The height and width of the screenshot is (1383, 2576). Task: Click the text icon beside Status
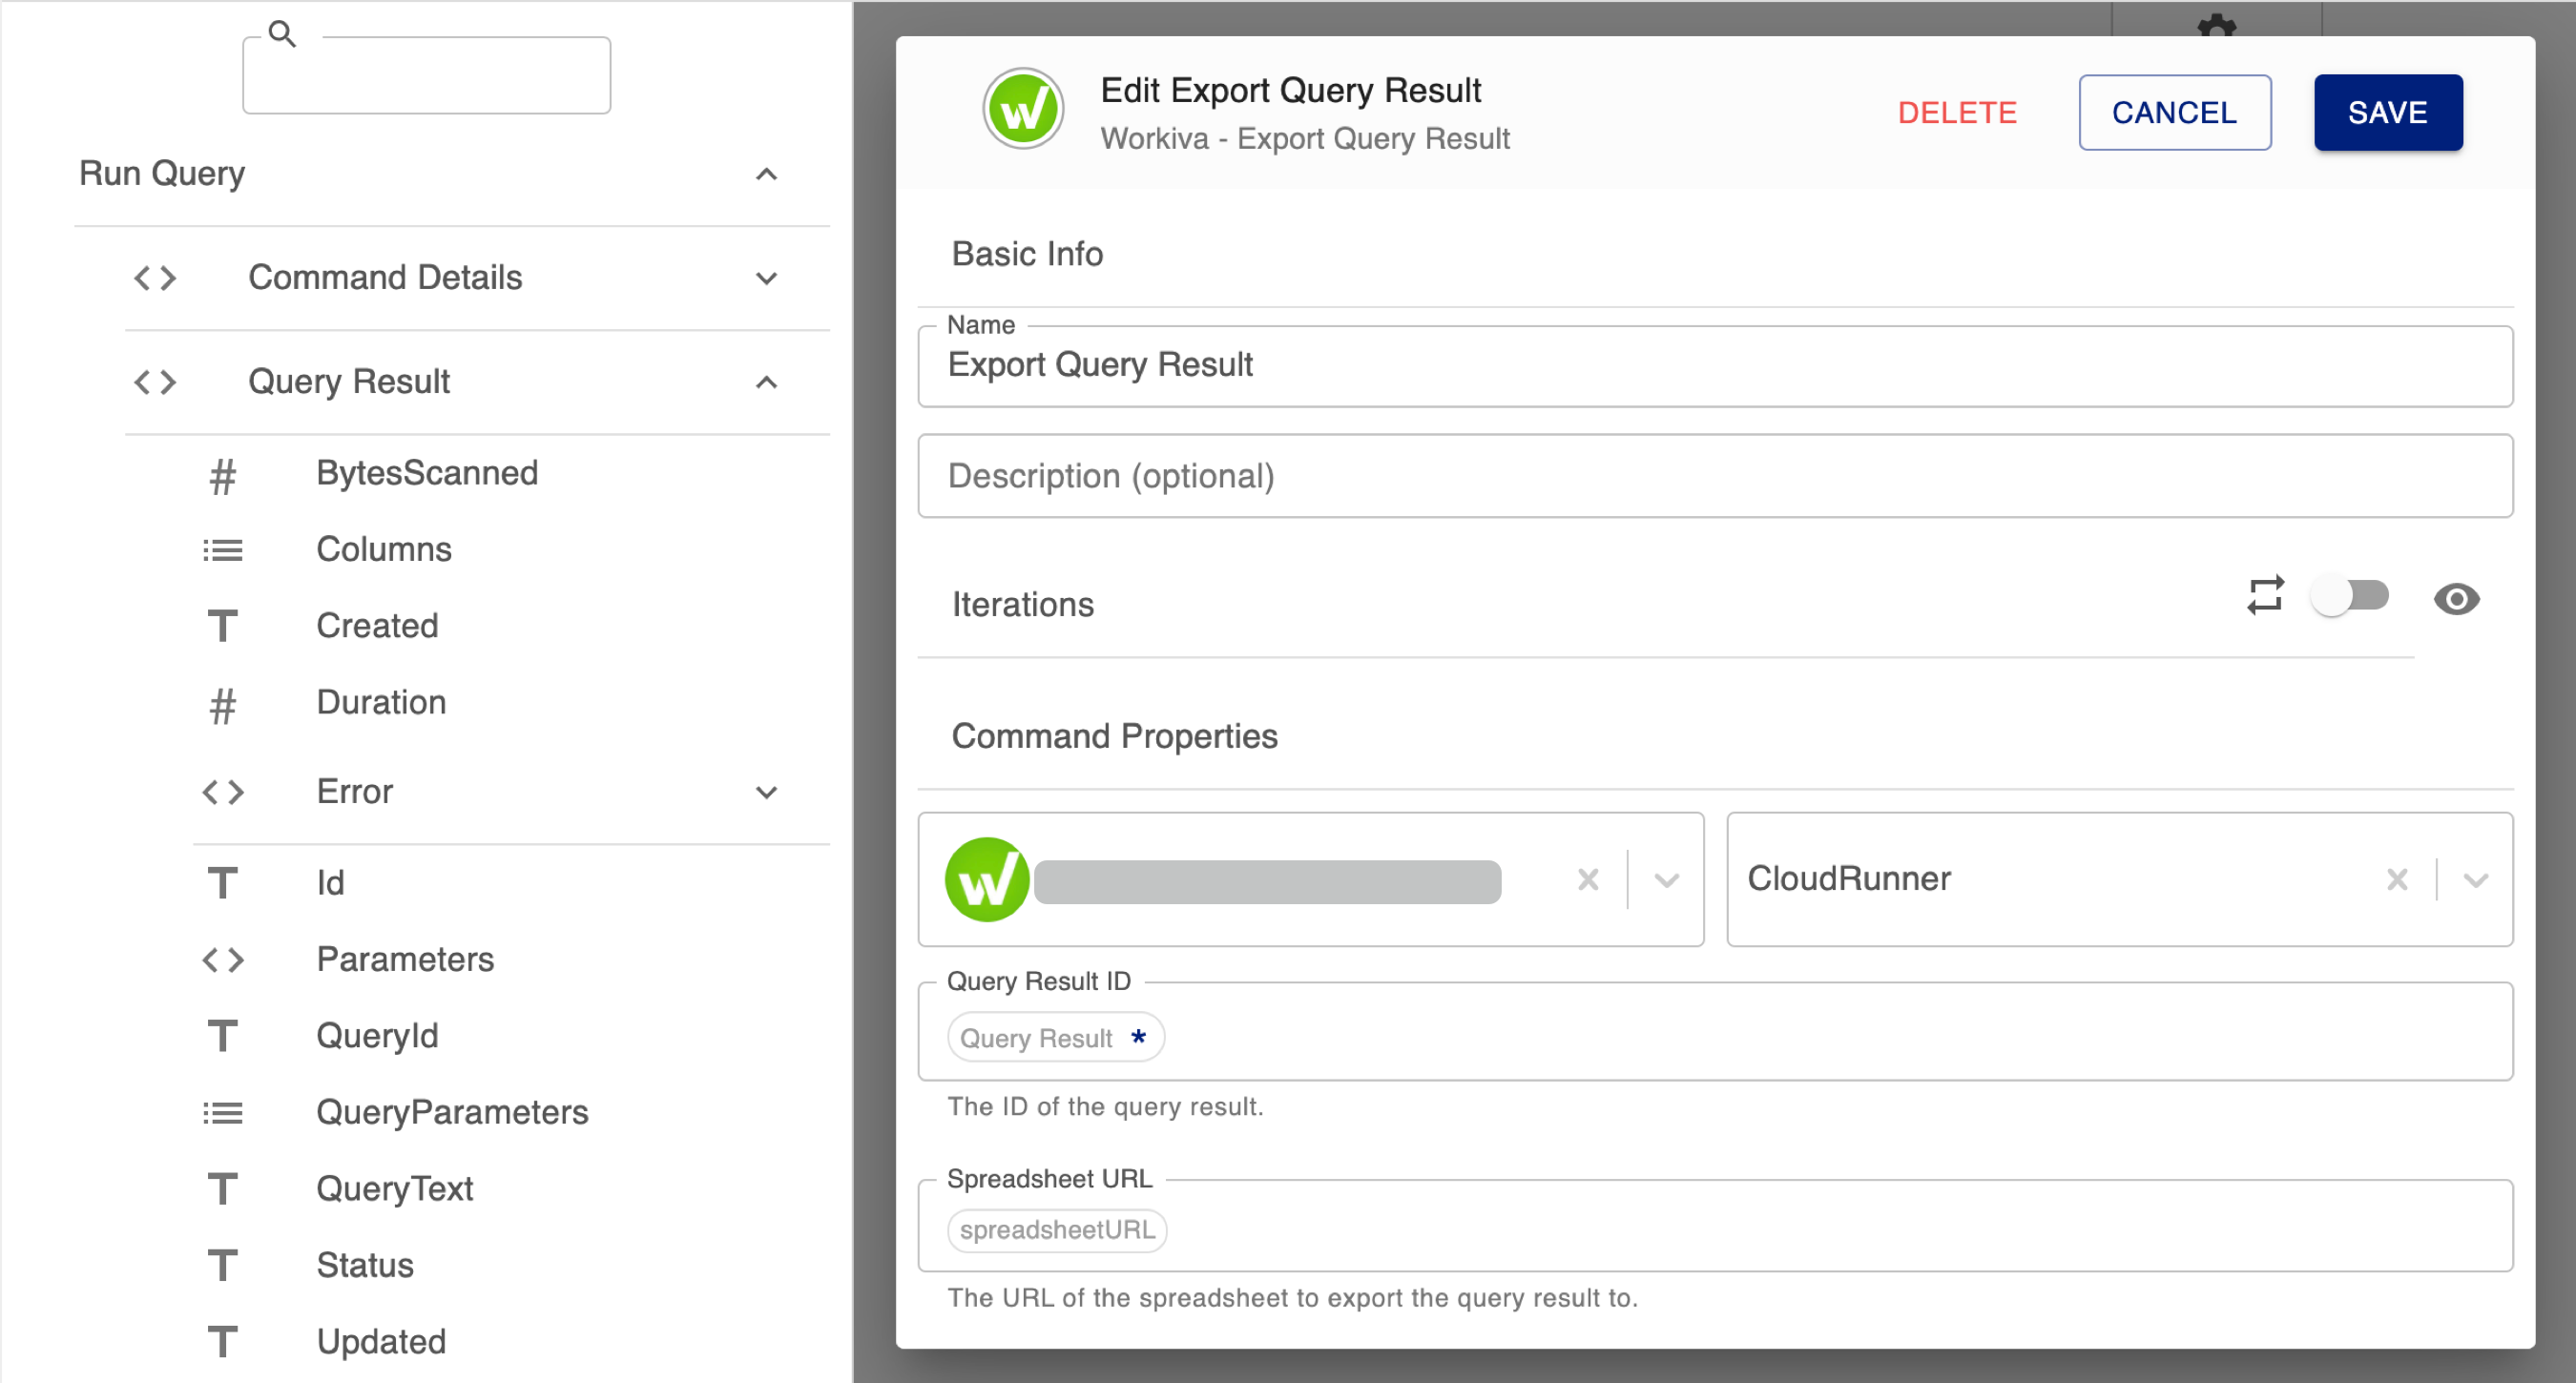223,1266
